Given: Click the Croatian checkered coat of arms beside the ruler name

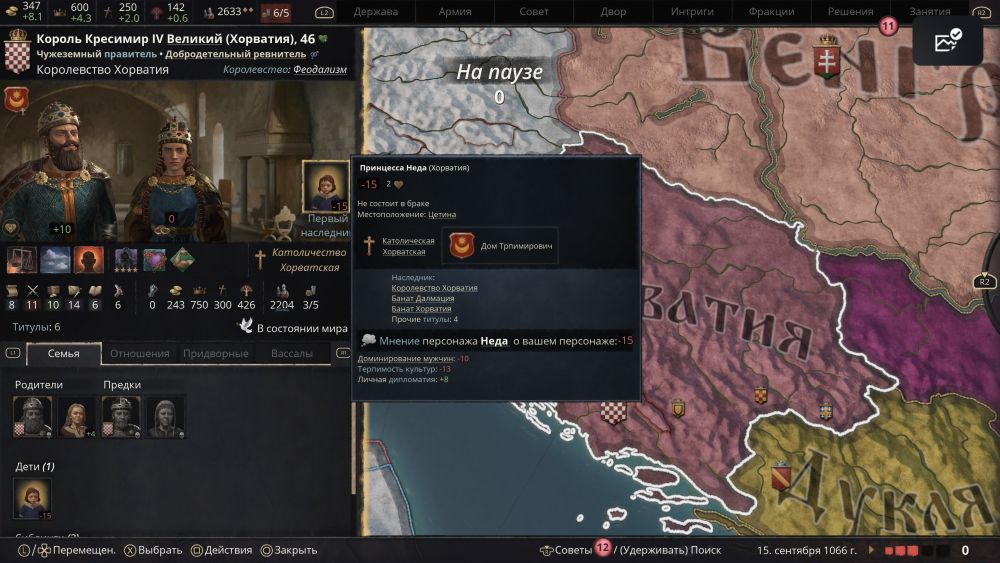Looking at the screenshot, I should point(17,52).
